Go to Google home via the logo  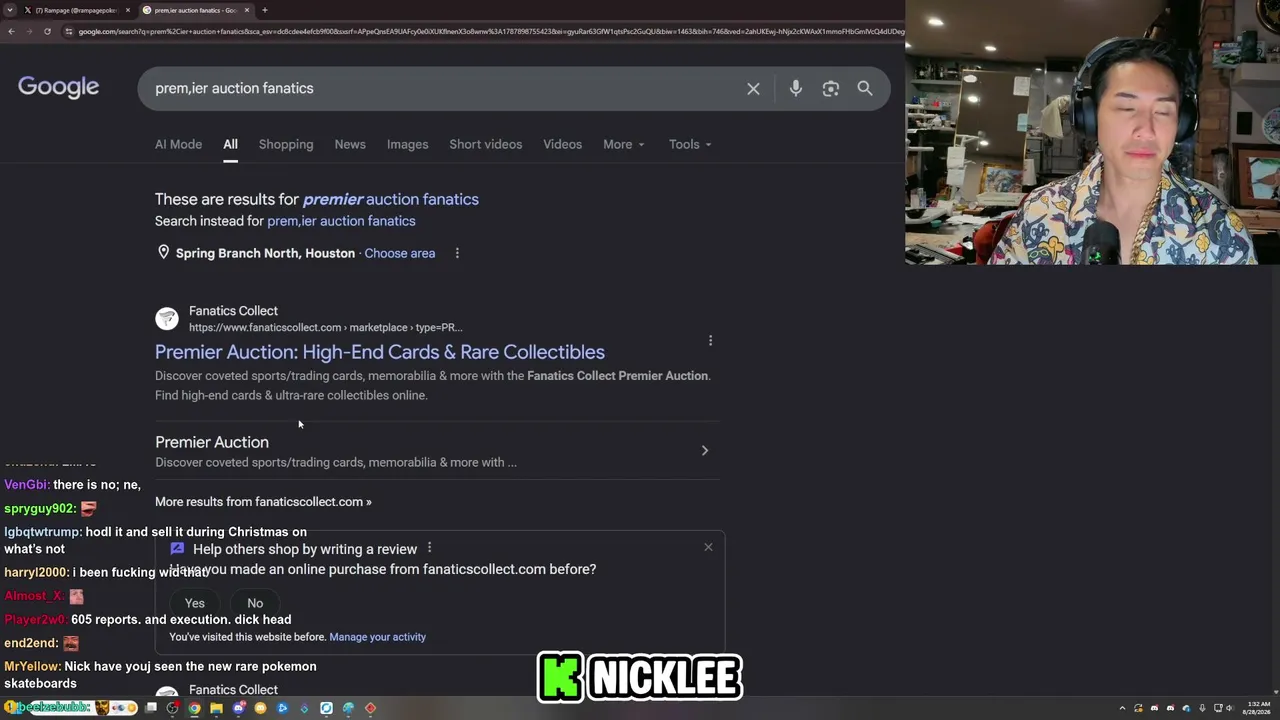point(58,87)
